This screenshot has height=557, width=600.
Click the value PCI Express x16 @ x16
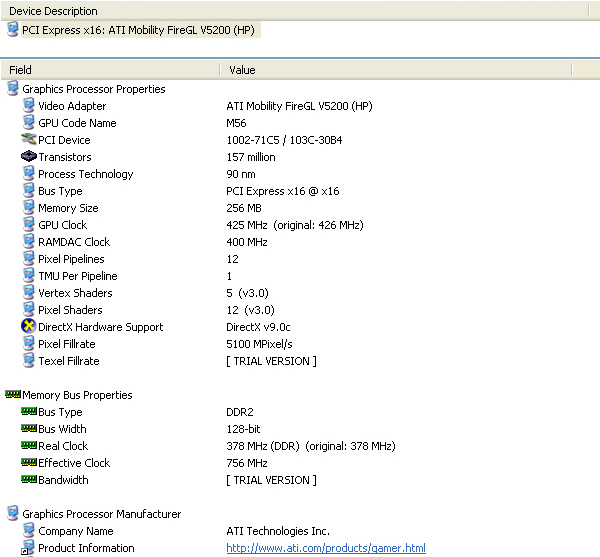point(283,191)
